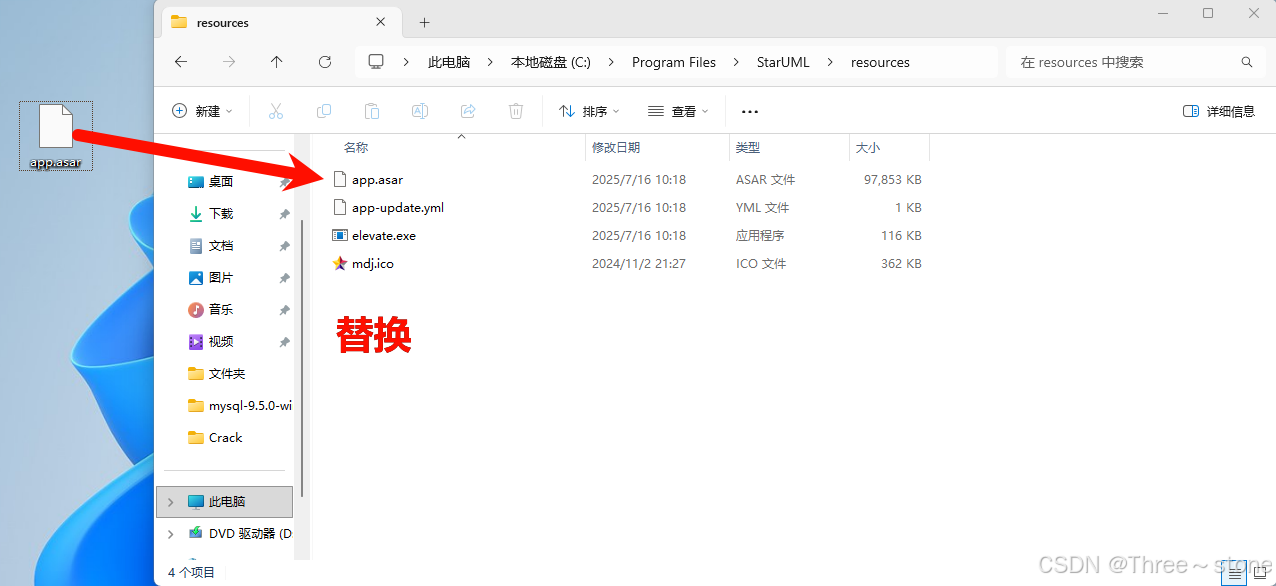Open the 新建 dropdown menu
This screenshot has height=586, width=1276.
[202, 111]
